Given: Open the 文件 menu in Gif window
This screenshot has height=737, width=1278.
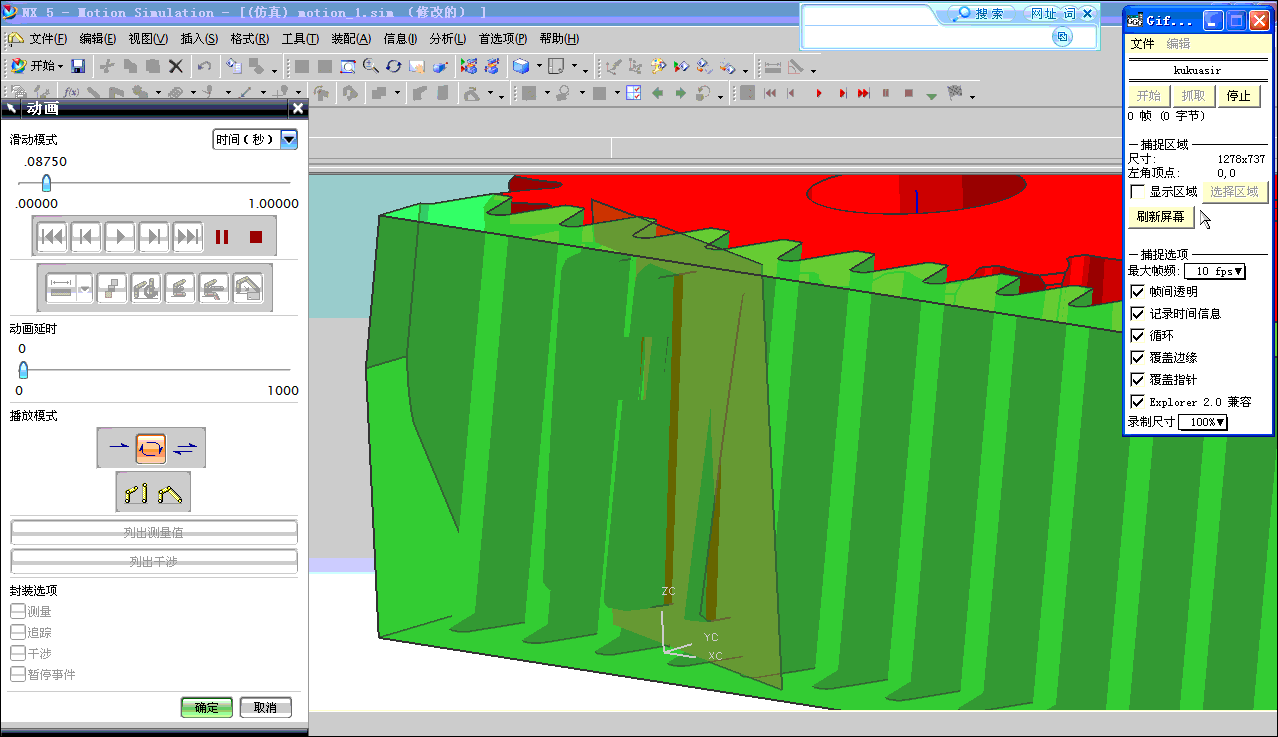Looking at the screenshot, I should (x=1142, y=44).
